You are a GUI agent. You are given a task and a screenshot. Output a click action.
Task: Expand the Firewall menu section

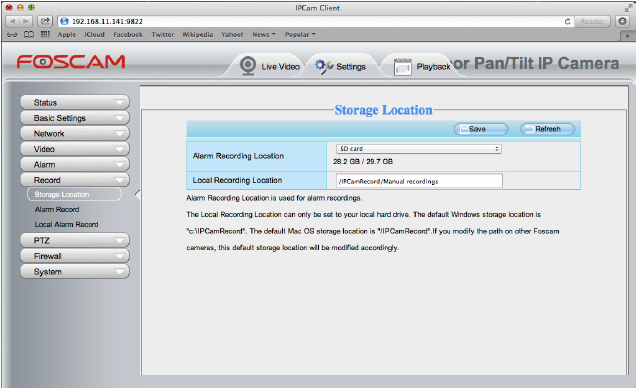(x=75, y=256)
